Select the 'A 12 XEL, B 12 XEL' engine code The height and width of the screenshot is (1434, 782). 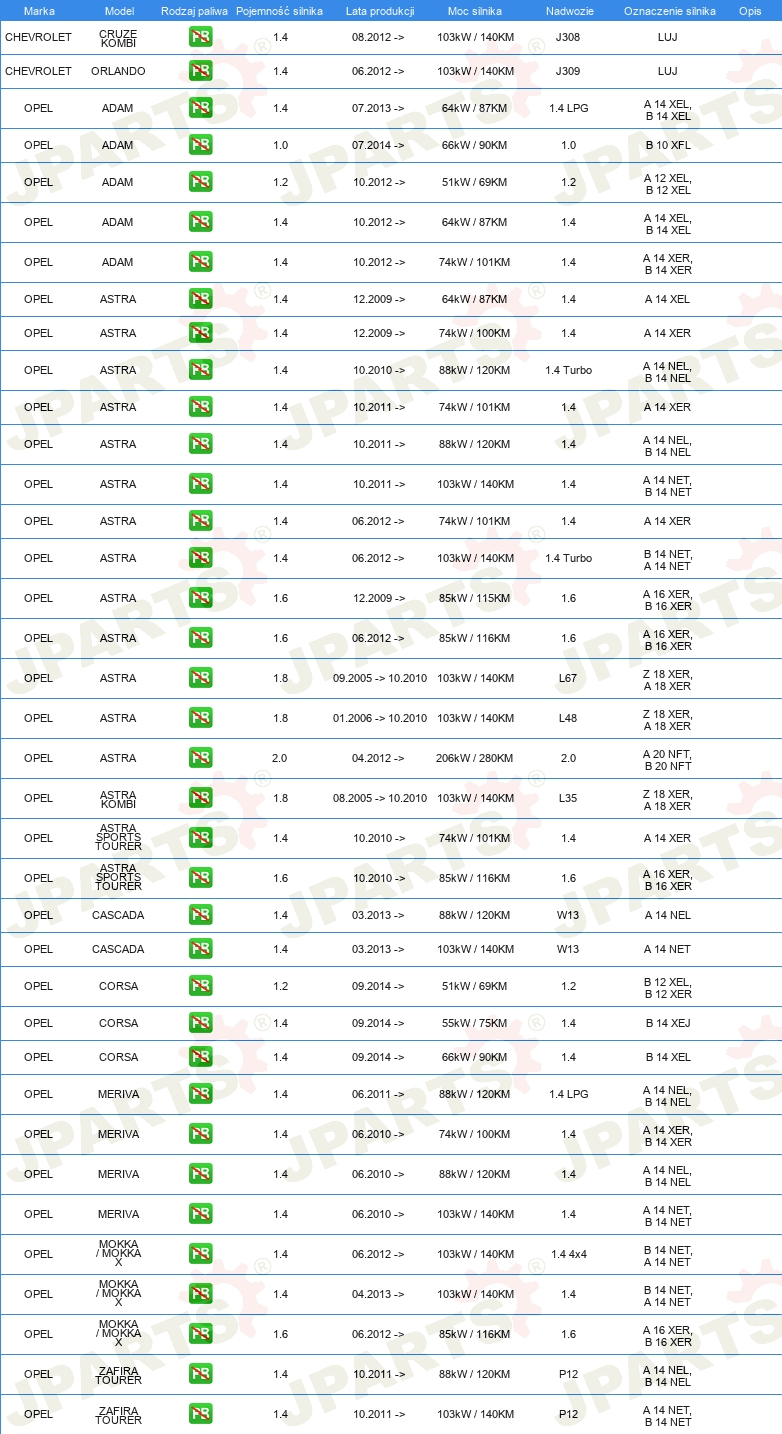pos(668,183)
